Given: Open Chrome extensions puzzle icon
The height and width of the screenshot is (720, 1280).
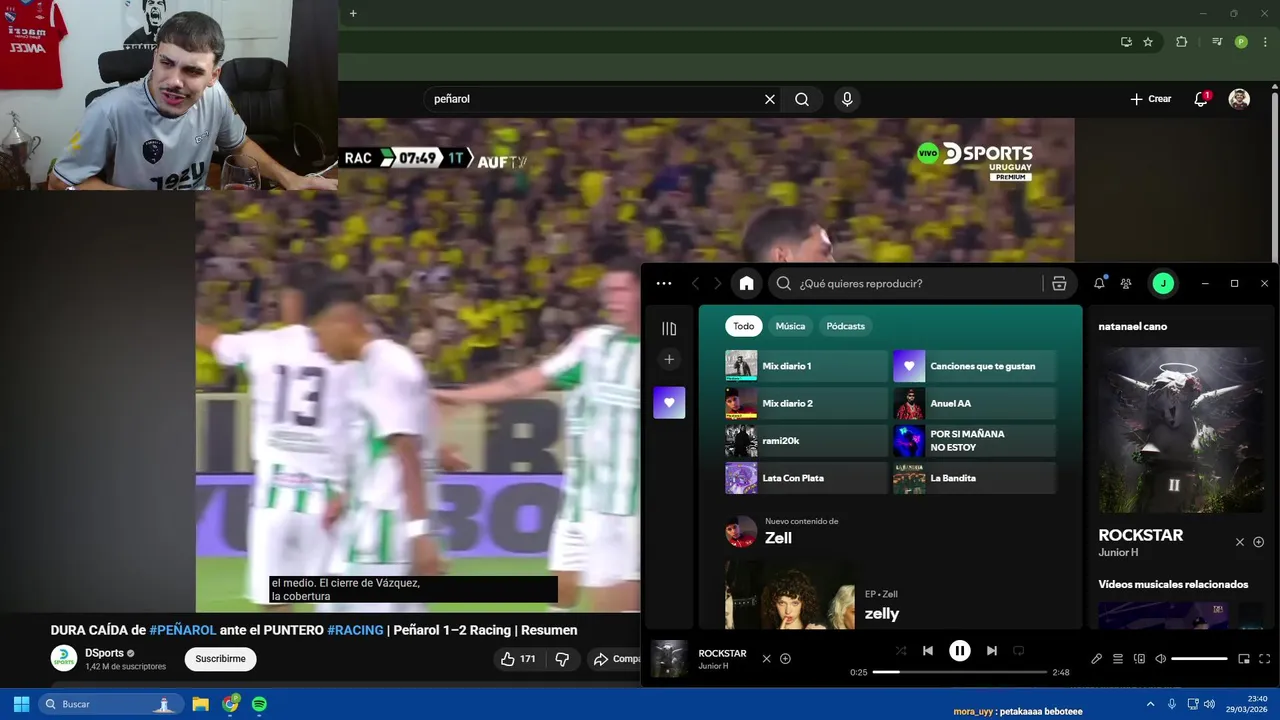Looking at the screenshot, I should click(x=1182, y=42).
